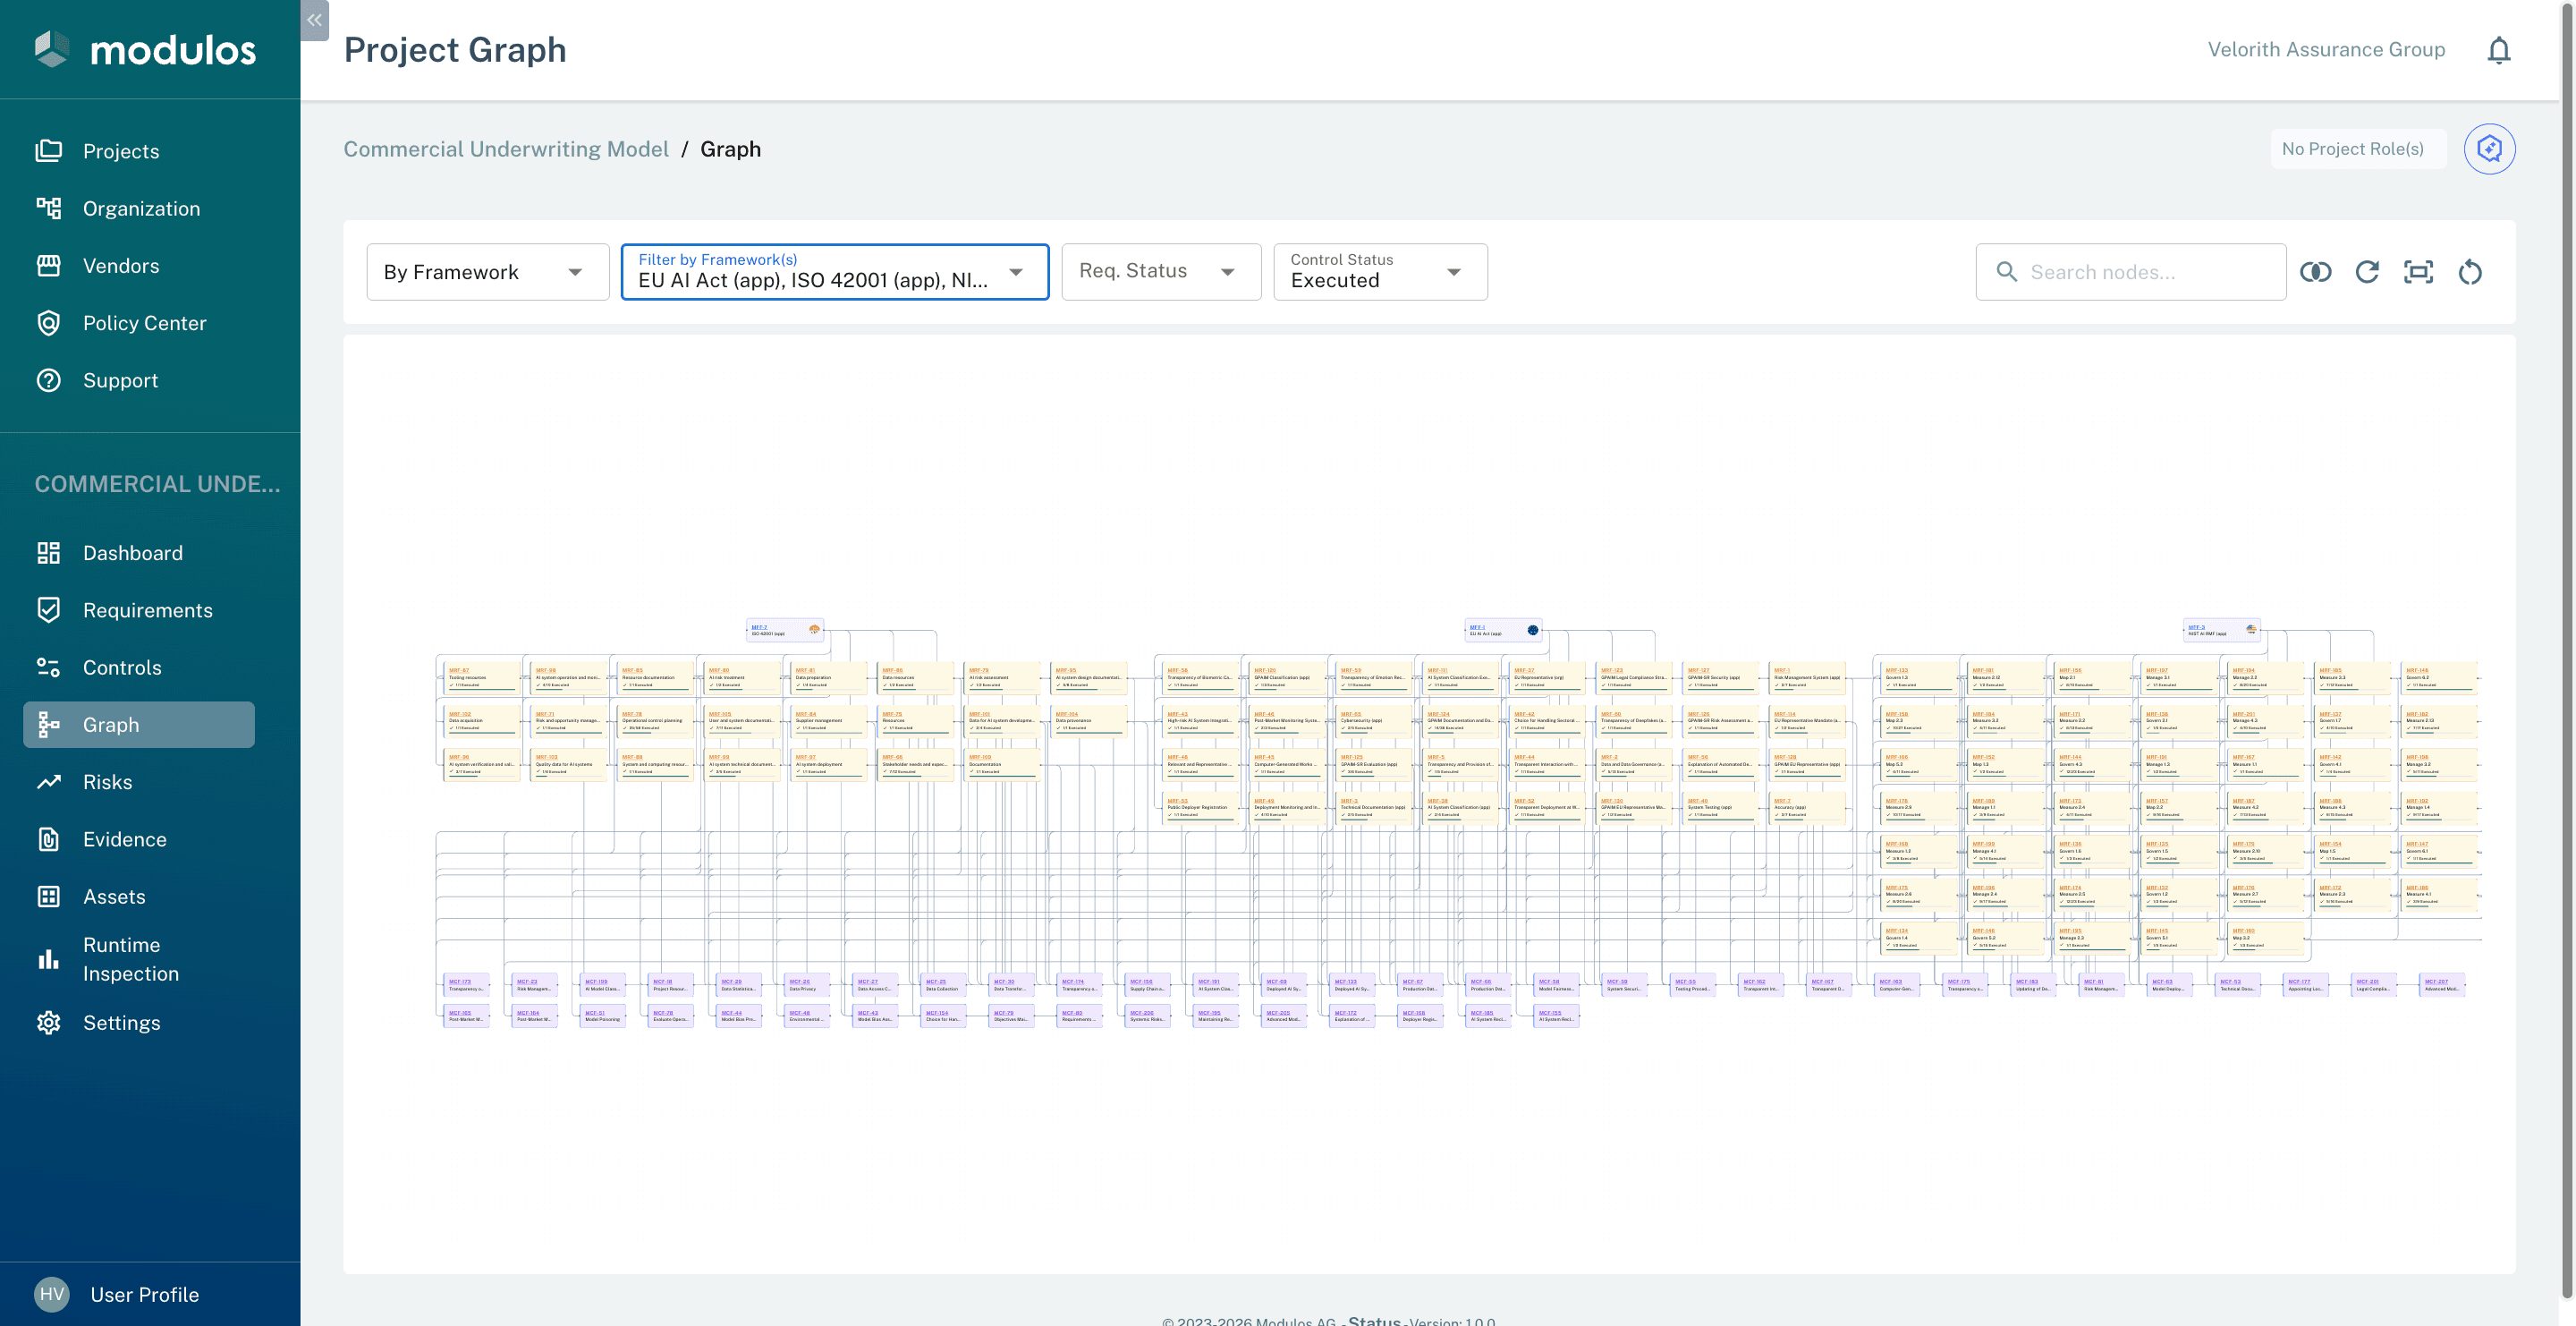Click the Evidence clipboard icon

[48, 839]
